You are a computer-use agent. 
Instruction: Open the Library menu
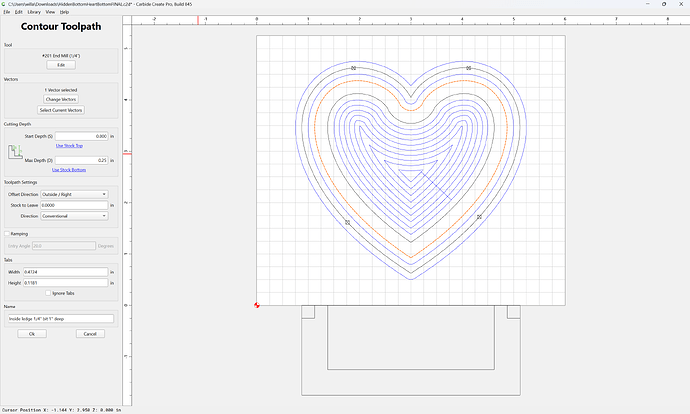pyautogui.click(x=34, y=12)
